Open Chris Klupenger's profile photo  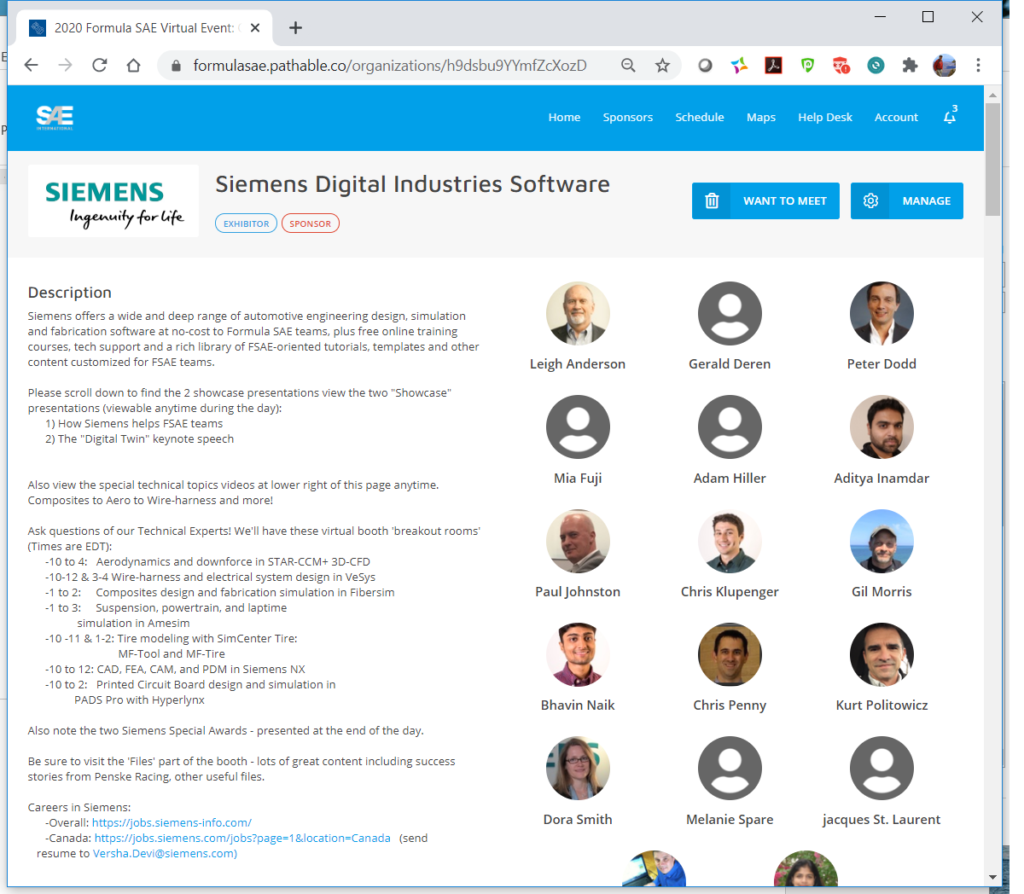pos(729,541)
